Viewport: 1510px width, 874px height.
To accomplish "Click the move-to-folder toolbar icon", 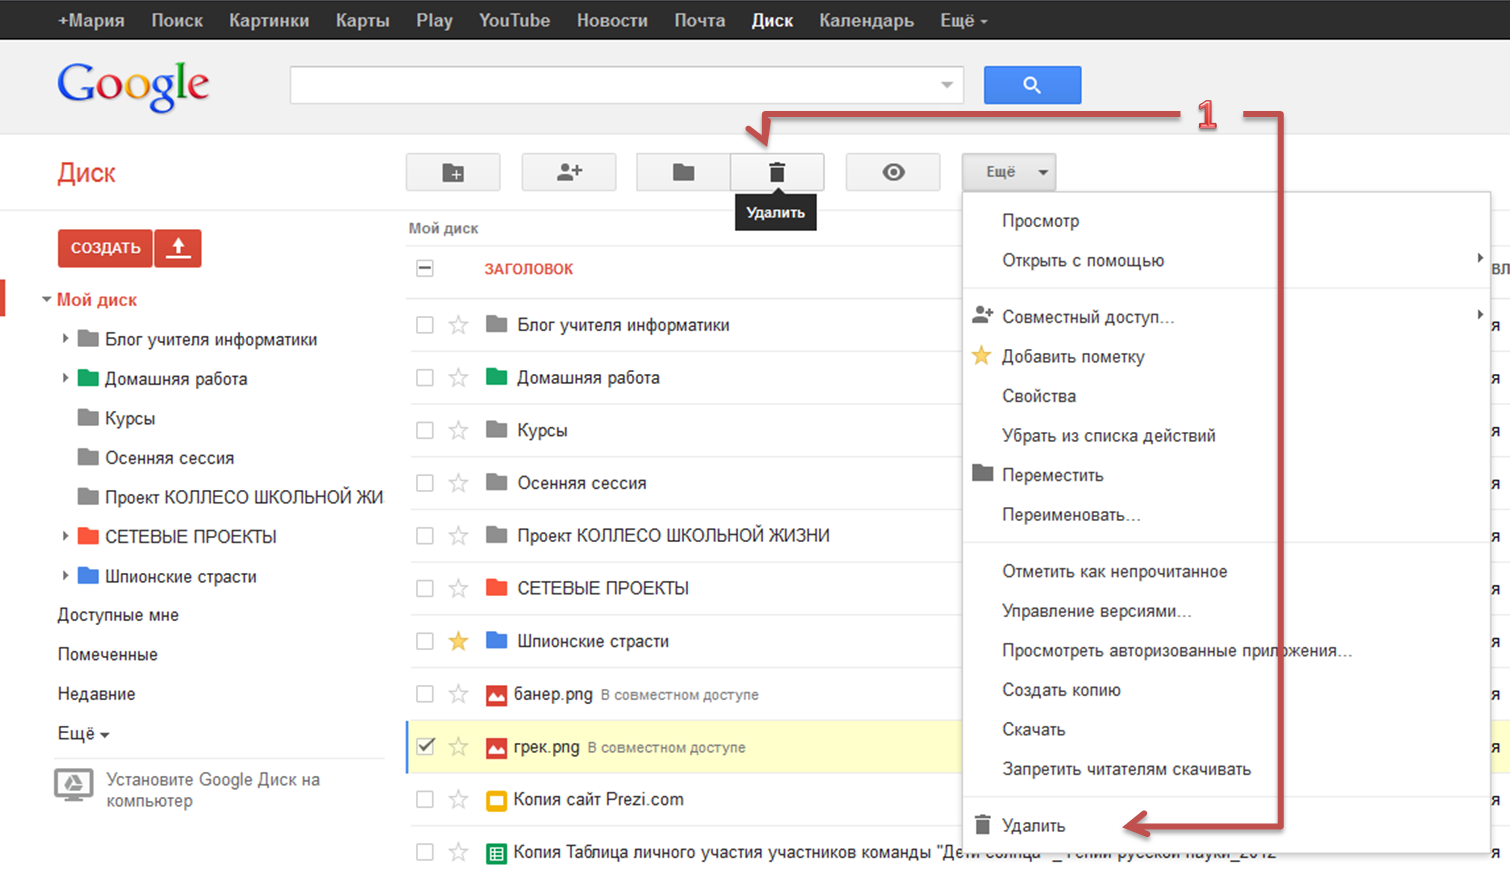I will [x=683, y=172].
